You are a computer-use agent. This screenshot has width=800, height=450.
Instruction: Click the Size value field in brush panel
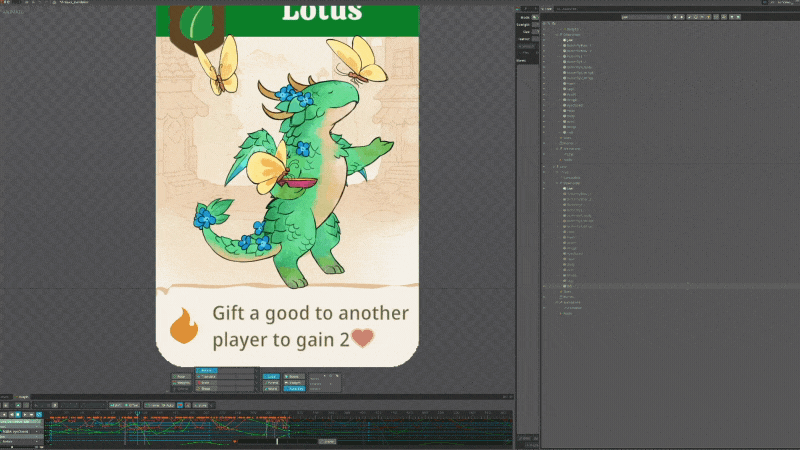[536, 32]
